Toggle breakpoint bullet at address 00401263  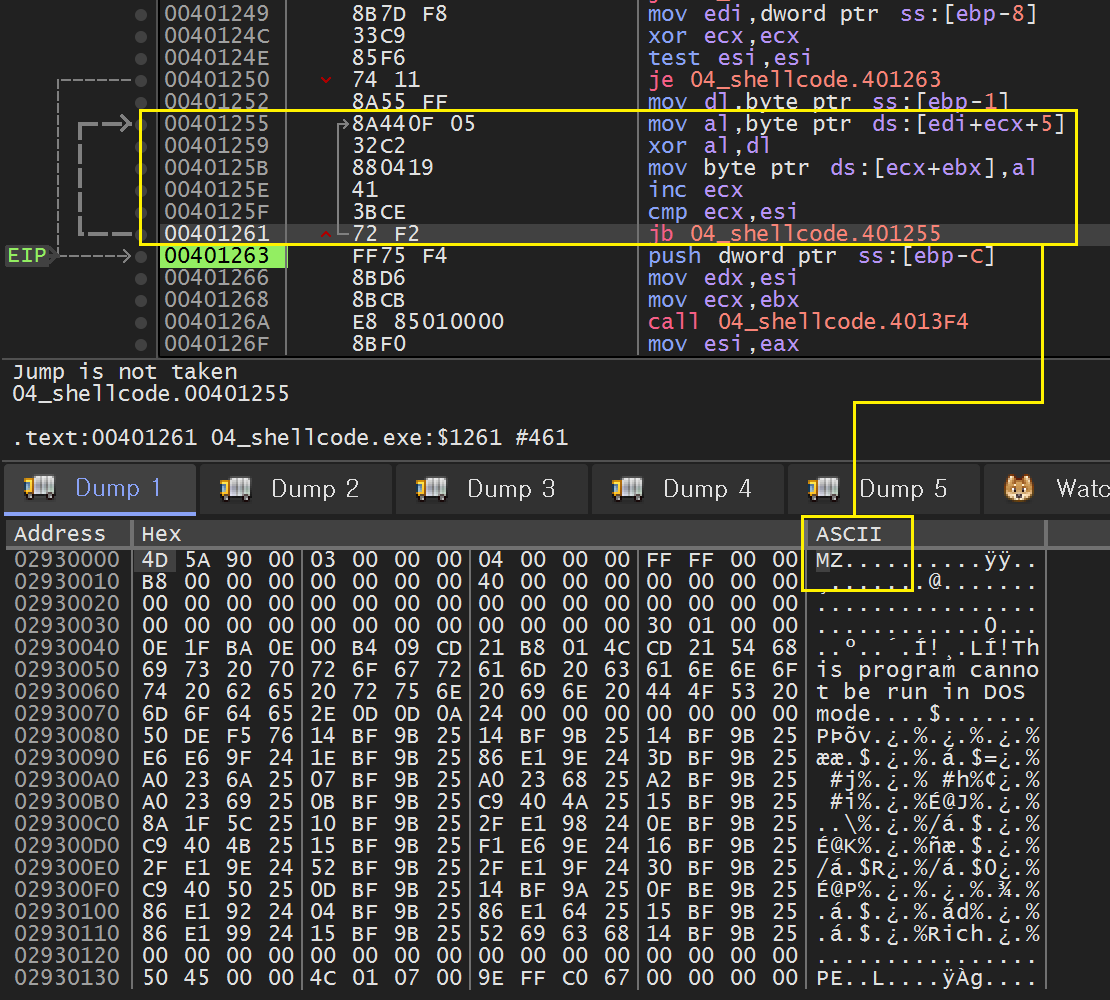click(x=141, y=255)
